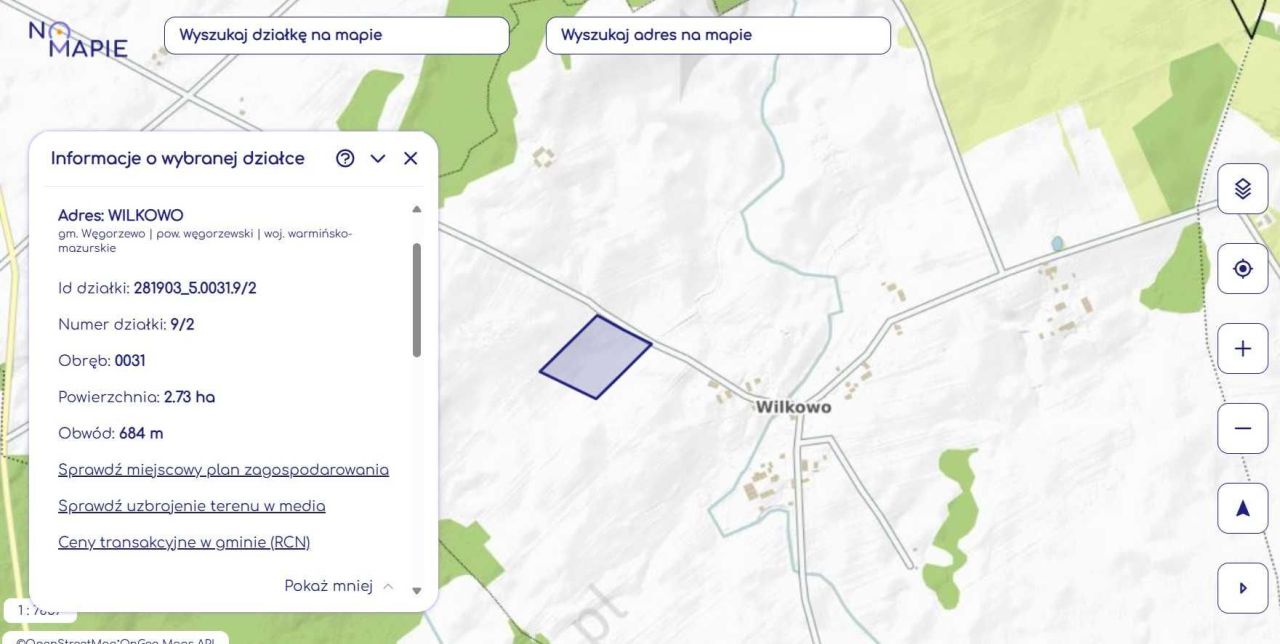Focus the 'Wyszukaj działkę na mapie' search field

pyautogui.click(x=336, y=35)
